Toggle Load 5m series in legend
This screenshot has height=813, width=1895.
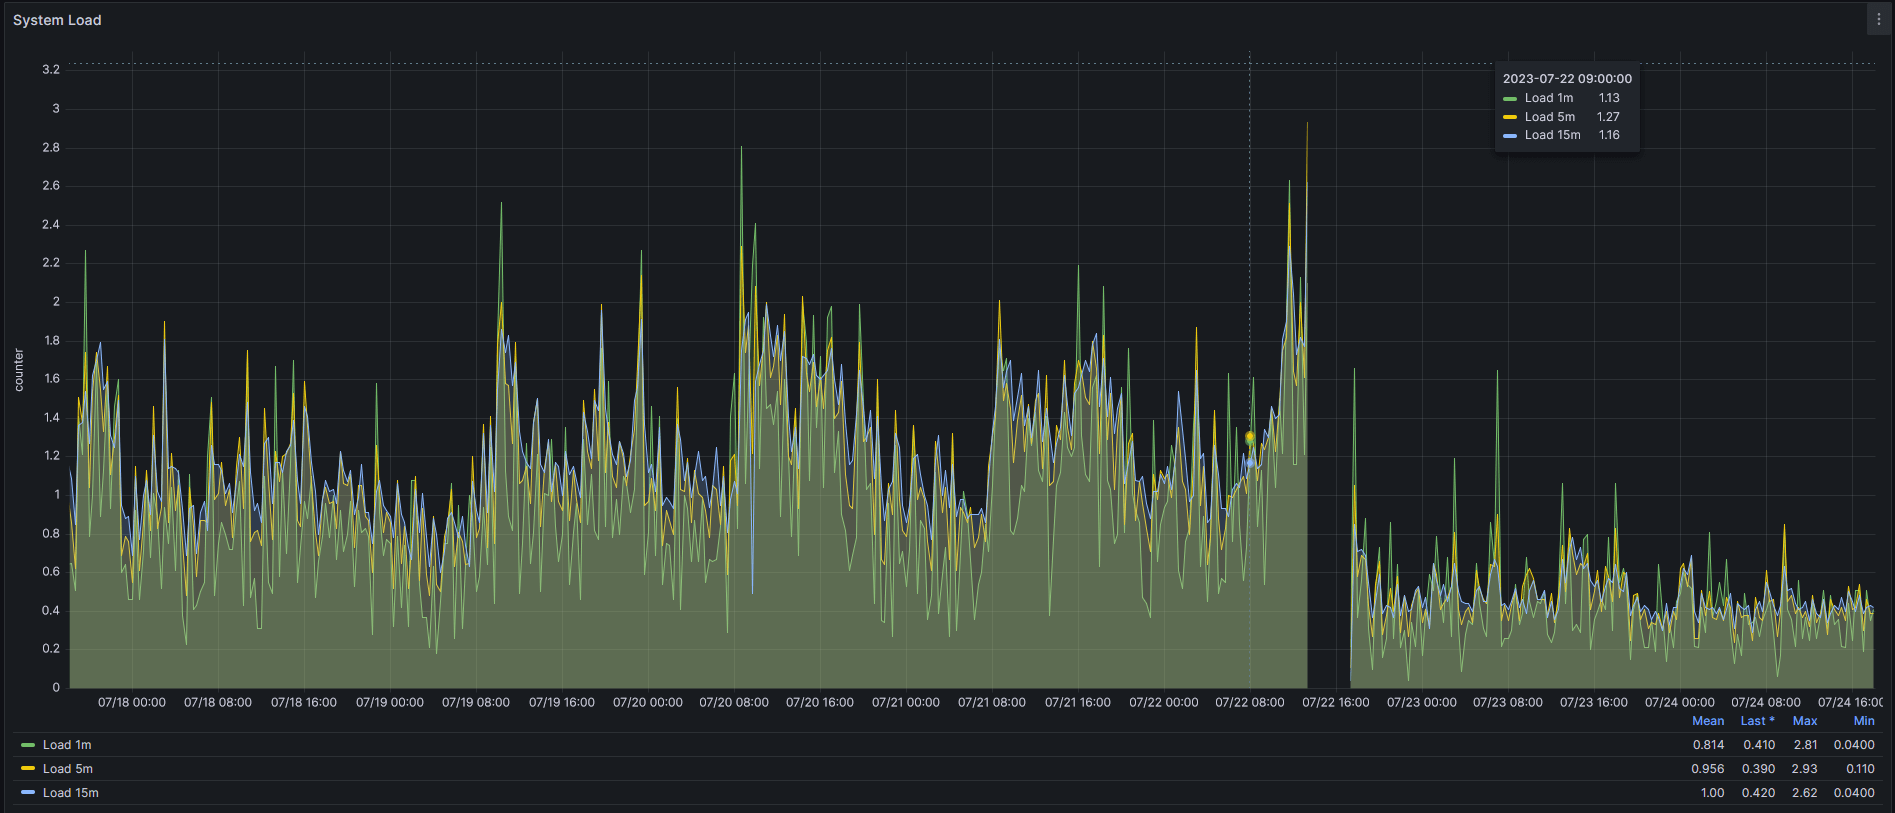click(x=68, y=769)
